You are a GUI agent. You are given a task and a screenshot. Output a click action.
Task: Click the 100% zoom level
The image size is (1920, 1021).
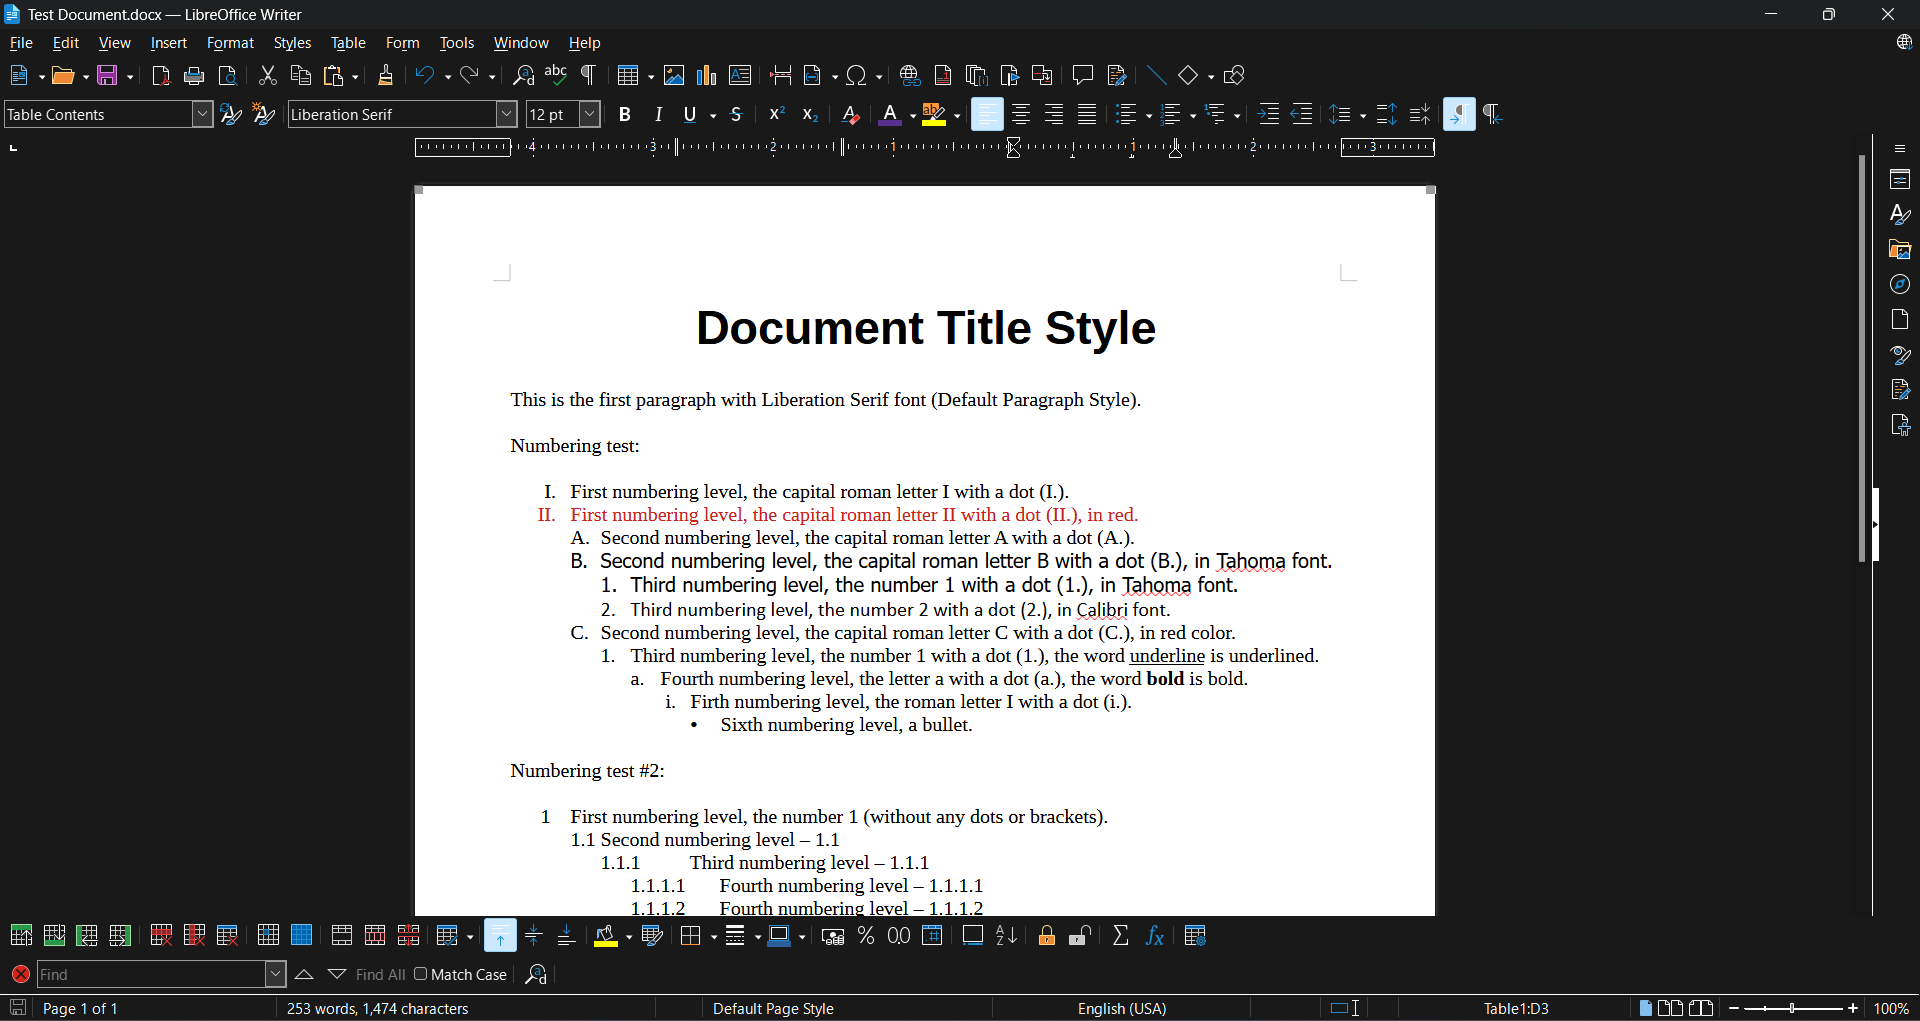[1891, 1008]
